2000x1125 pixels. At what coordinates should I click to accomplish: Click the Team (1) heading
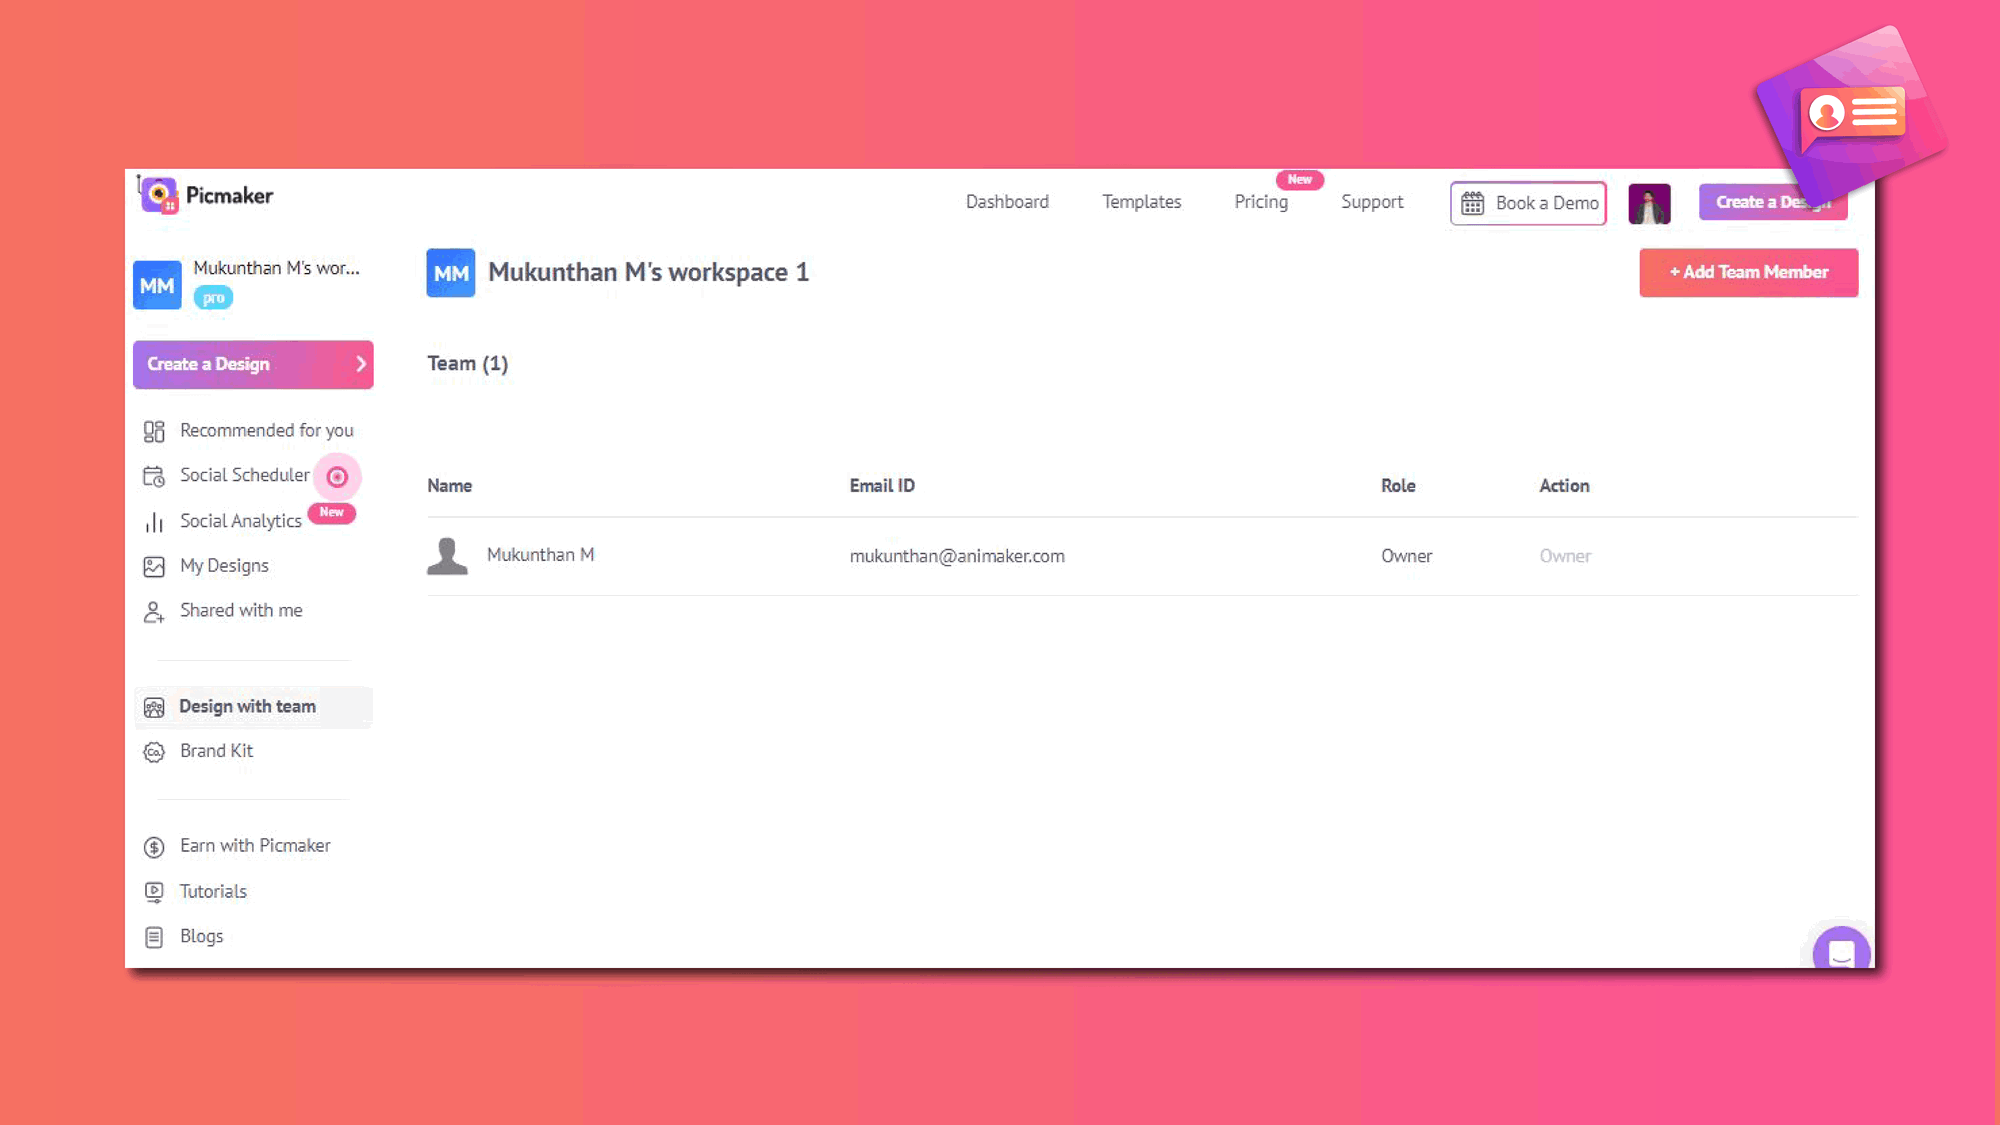coord(467,364)
